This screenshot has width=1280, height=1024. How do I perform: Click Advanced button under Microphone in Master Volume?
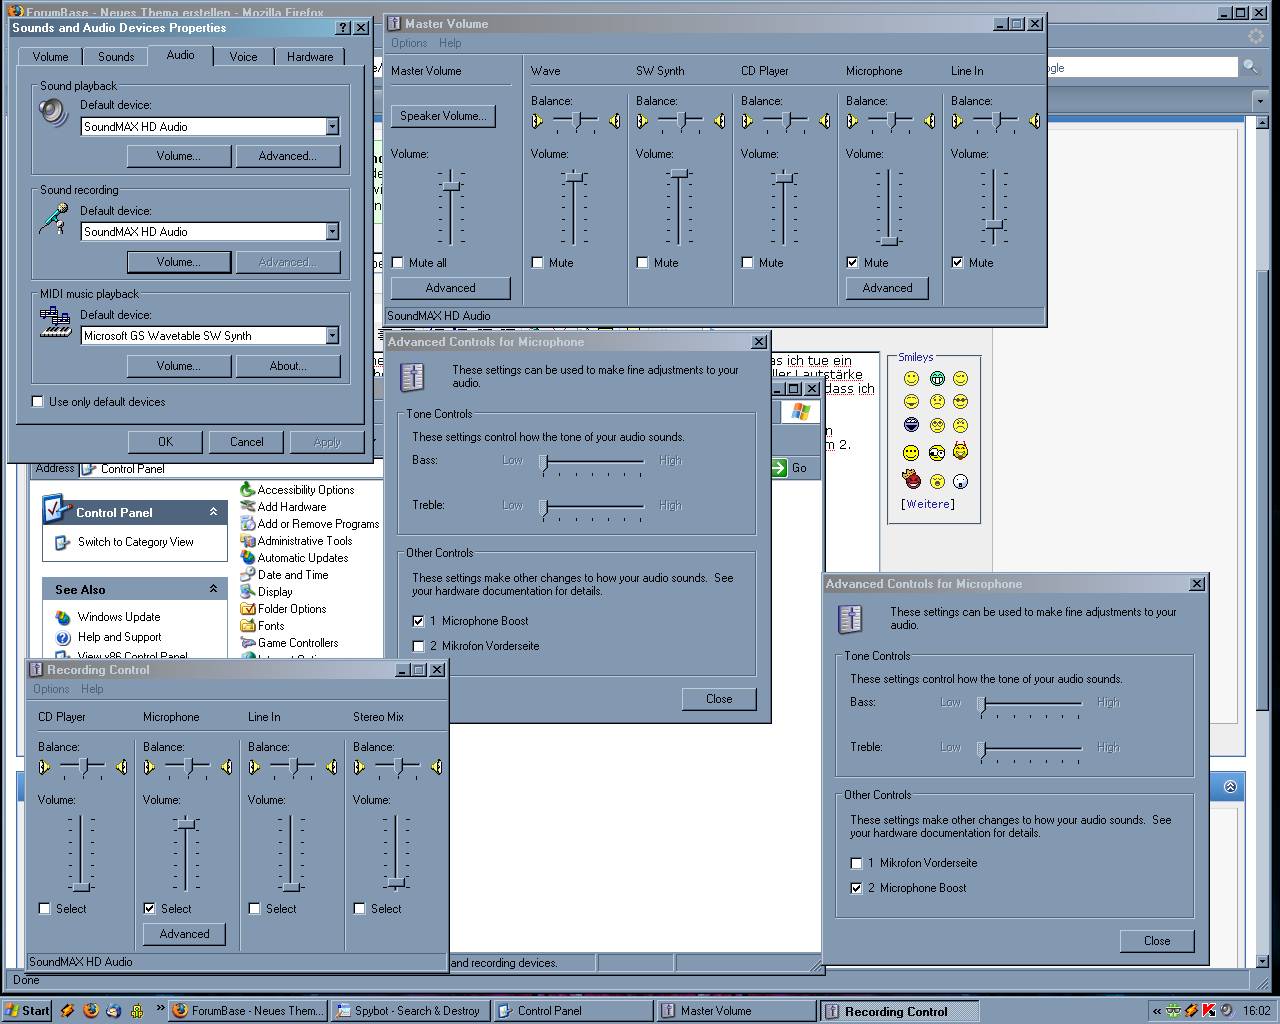point(887,288)
